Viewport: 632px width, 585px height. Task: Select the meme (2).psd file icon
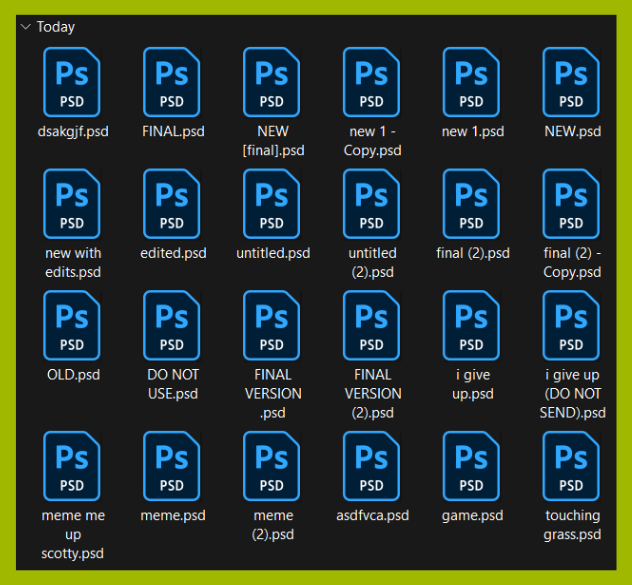coord(272,466)
